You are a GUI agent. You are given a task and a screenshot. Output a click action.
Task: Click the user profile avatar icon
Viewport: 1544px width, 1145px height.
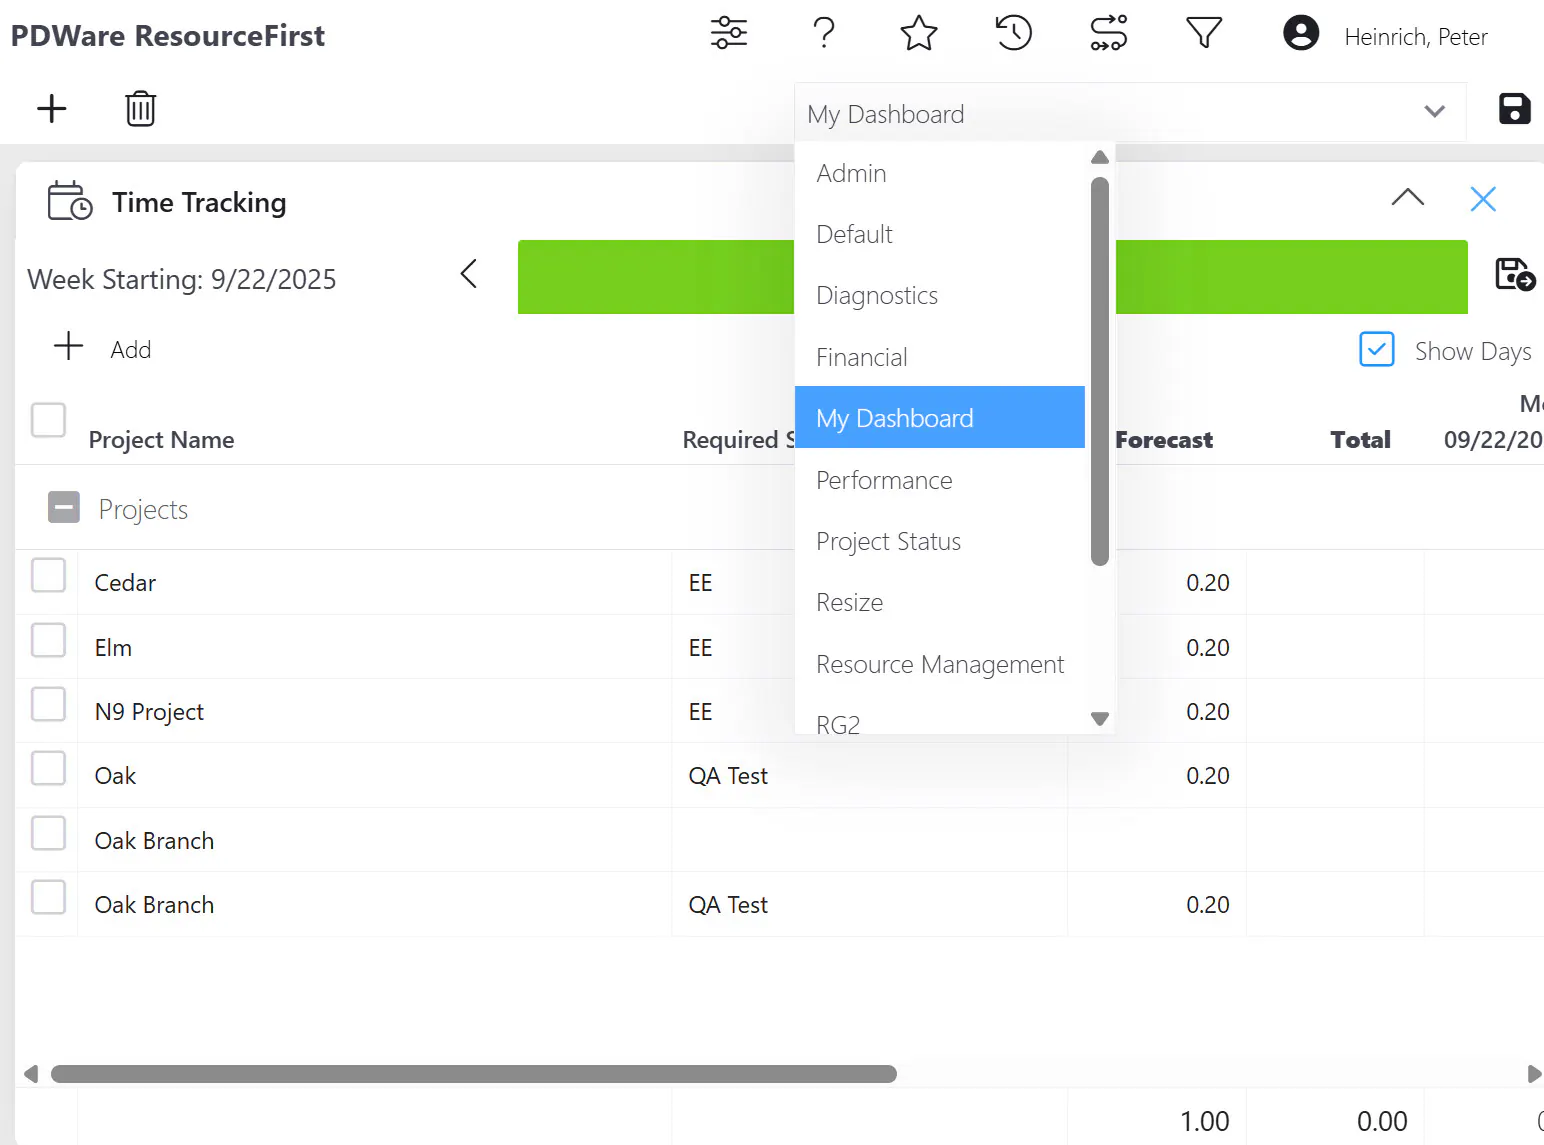click(1301, 33)
